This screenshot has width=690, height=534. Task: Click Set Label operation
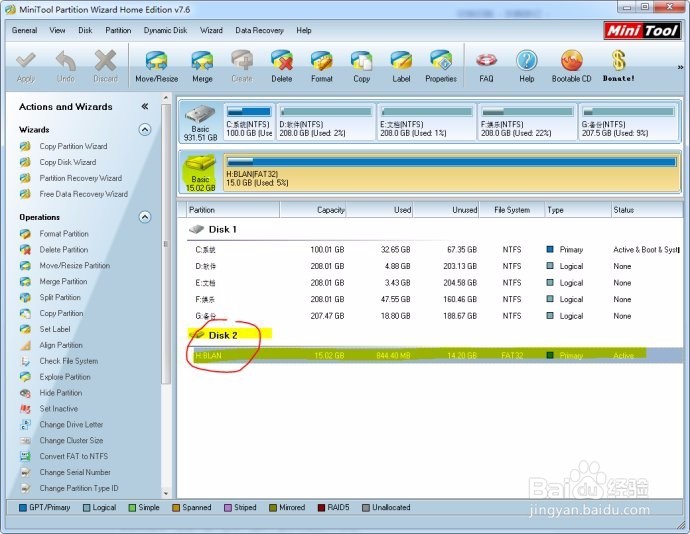point(55,329)
